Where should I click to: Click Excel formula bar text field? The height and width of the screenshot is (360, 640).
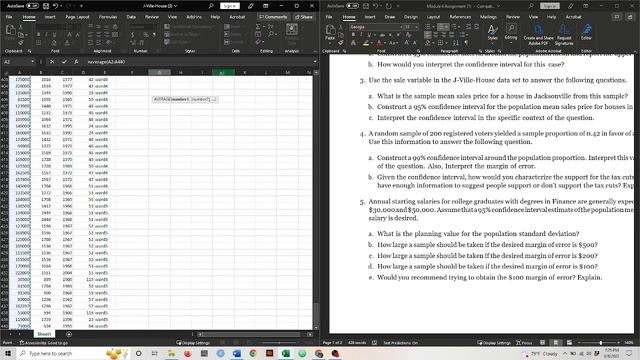[x=198, y=62]
